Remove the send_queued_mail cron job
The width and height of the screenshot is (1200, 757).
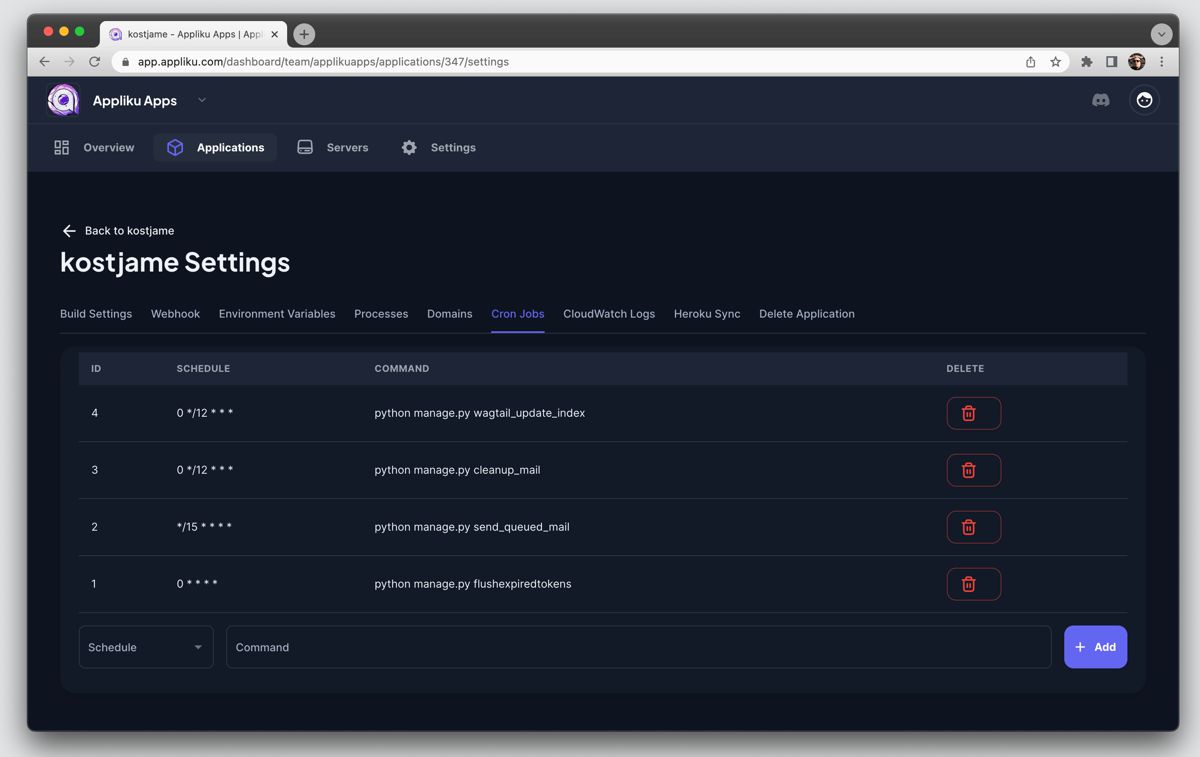coord(973,527)
